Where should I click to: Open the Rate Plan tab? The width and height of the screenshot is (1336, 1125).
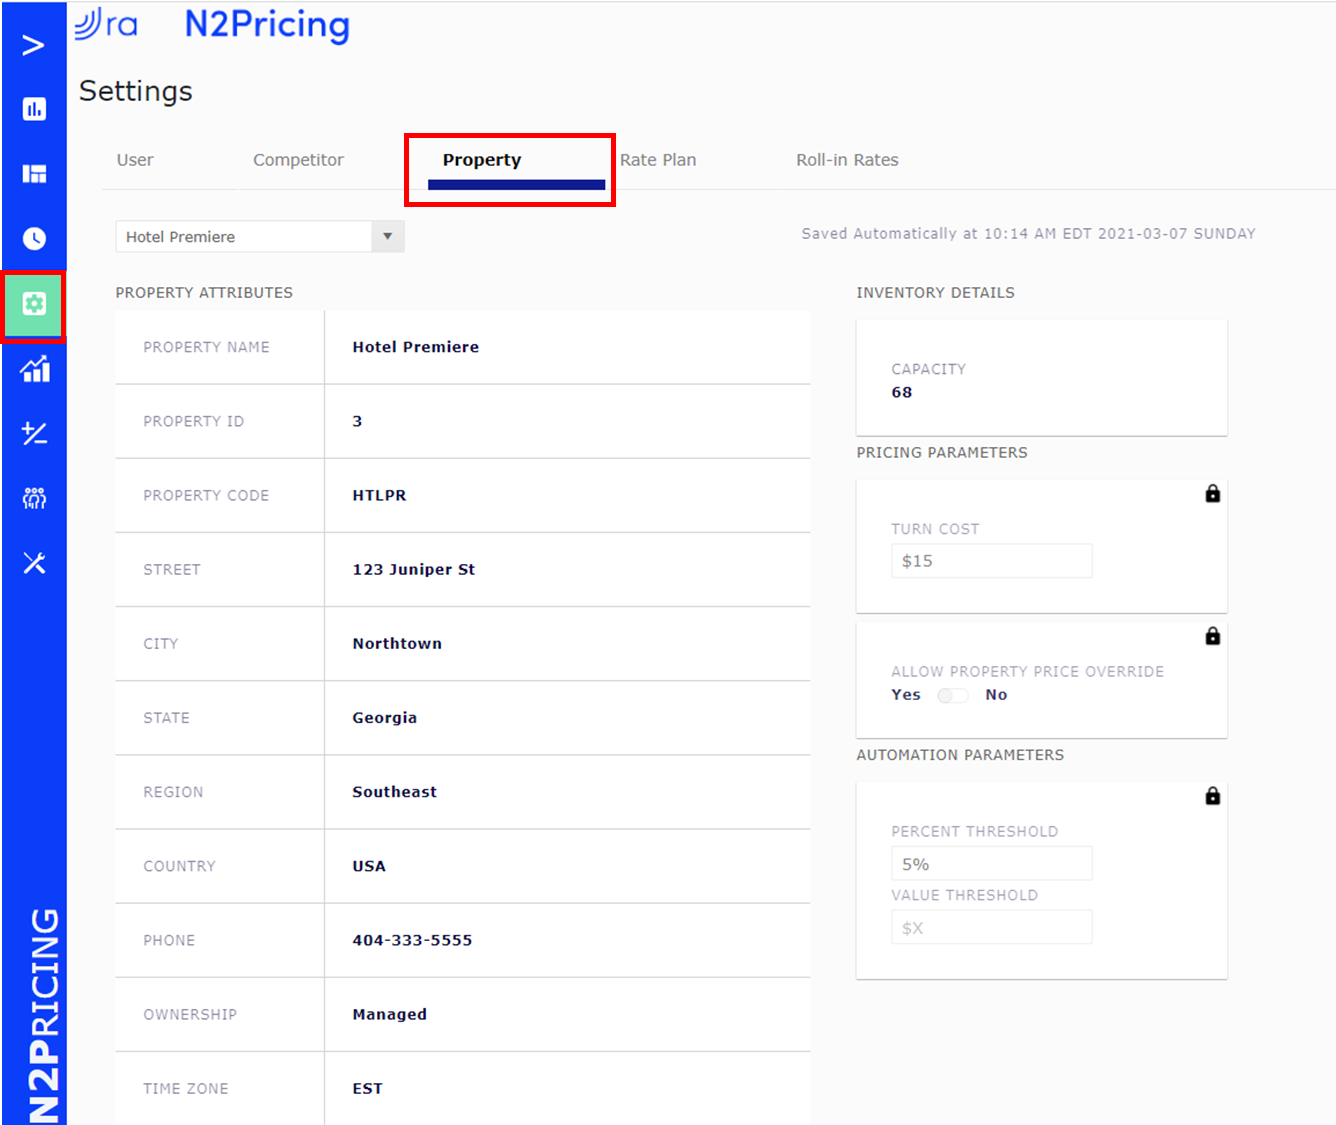658,159
